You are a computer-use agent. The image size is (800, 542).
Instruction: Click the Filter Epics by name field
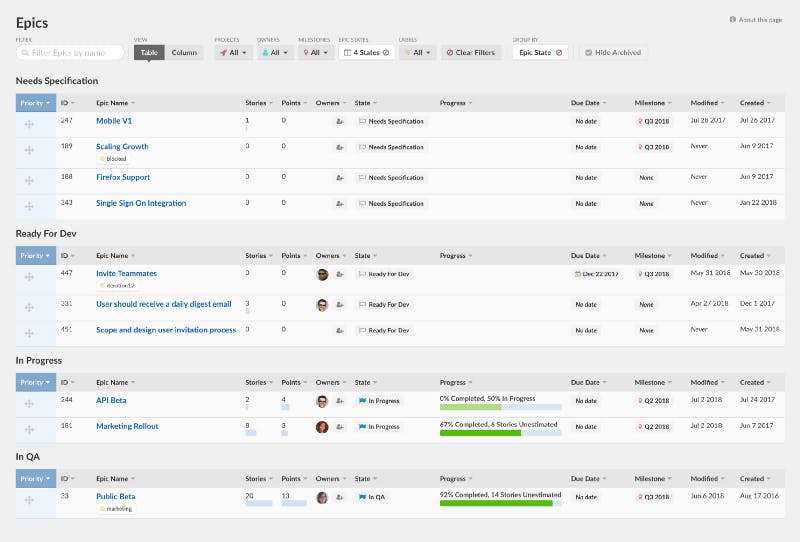coord(70,53)
